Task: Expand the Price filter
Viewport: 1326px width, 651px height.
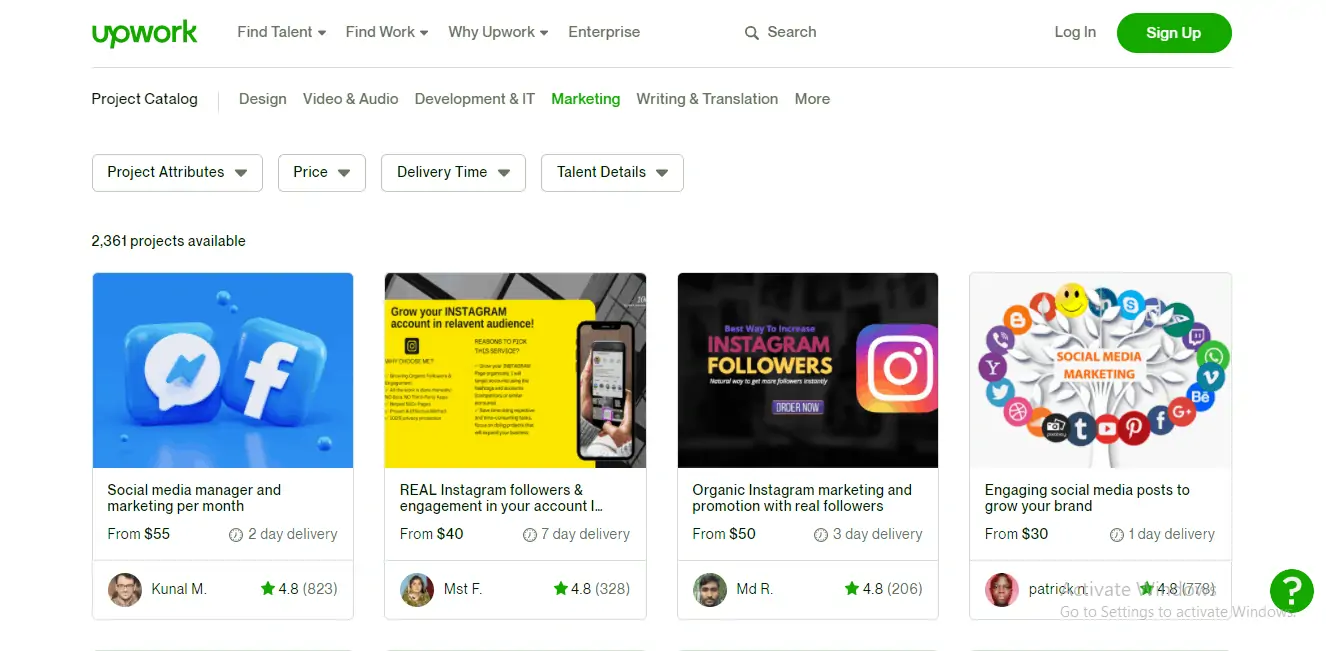Action: (321, 172)
